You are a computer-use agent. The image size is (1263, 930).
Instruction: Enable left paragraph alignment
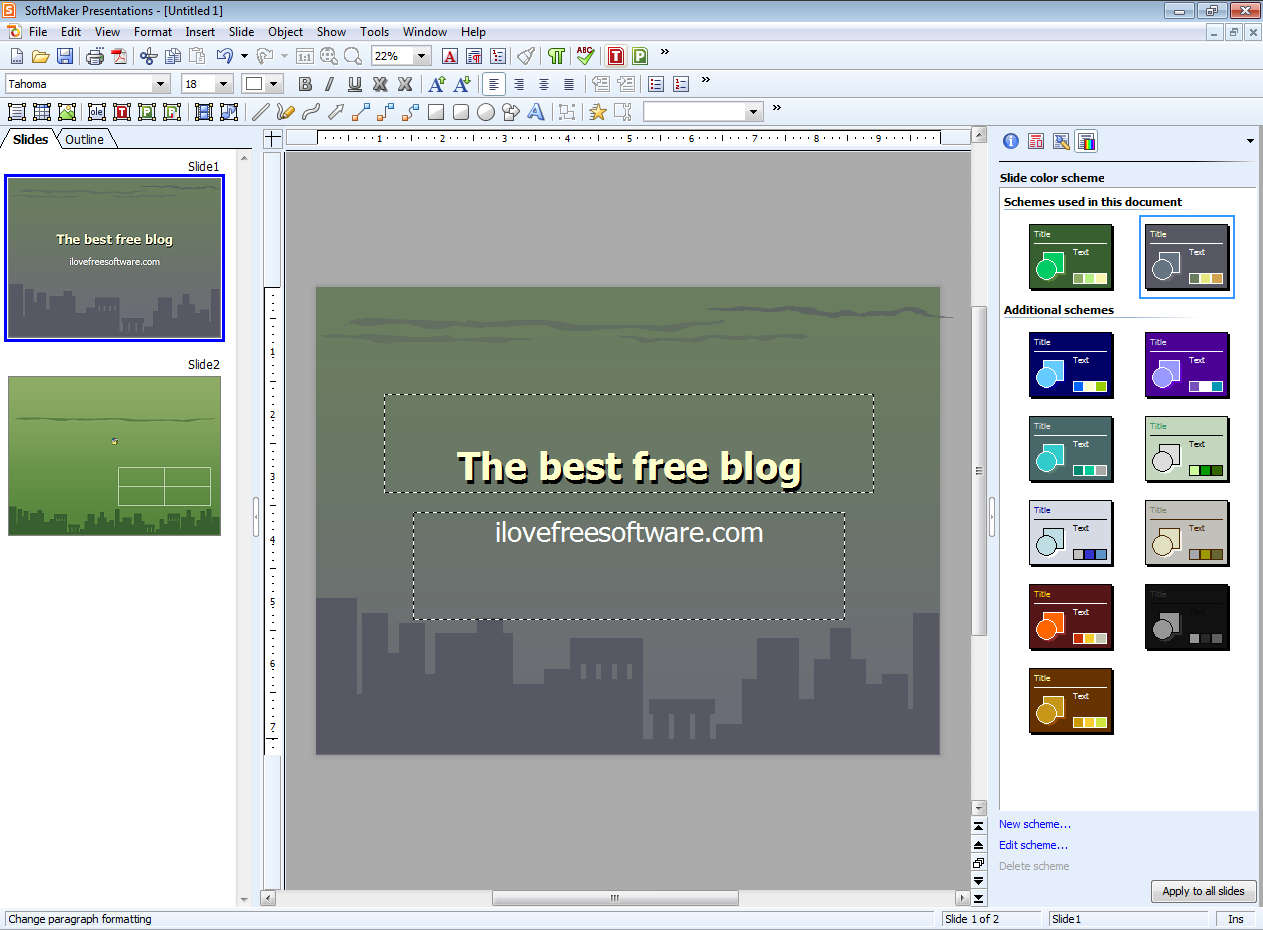[494, 84]
